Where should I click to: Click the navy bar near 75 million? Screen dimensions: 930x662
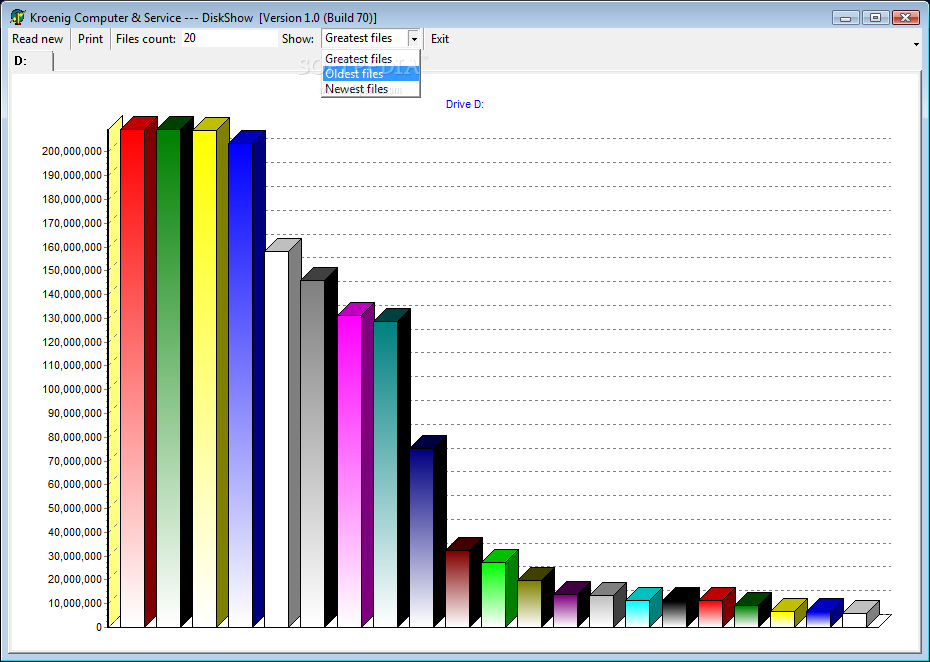tap(422, 537)
